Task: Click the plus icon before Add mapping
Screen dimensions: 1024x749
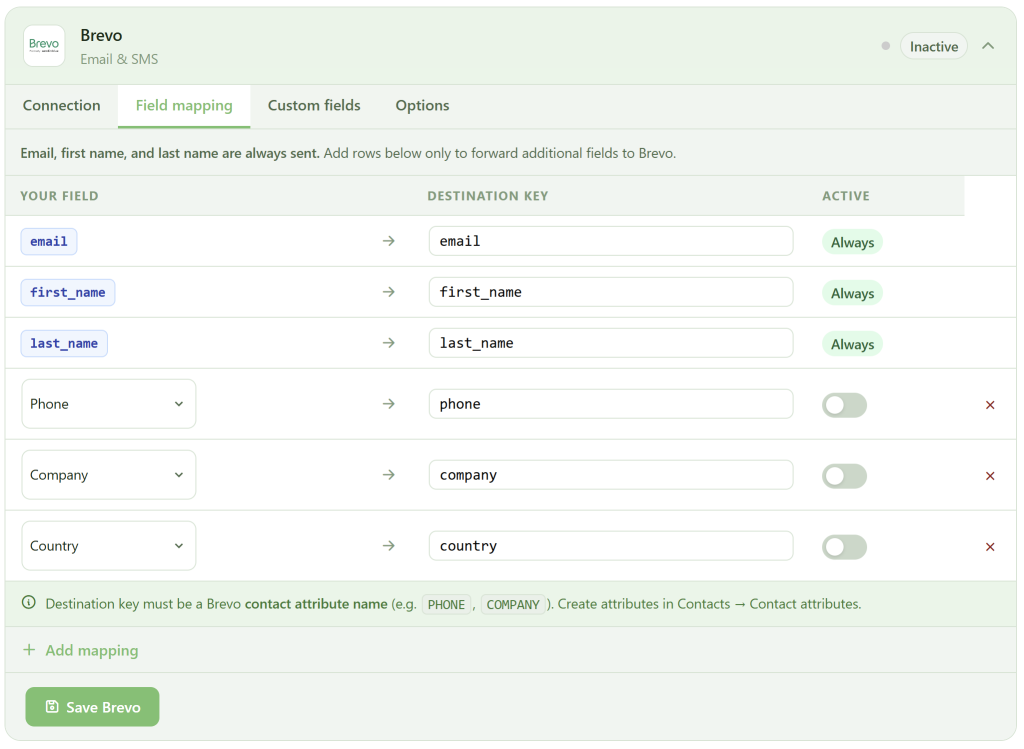Action: point(29,650)
